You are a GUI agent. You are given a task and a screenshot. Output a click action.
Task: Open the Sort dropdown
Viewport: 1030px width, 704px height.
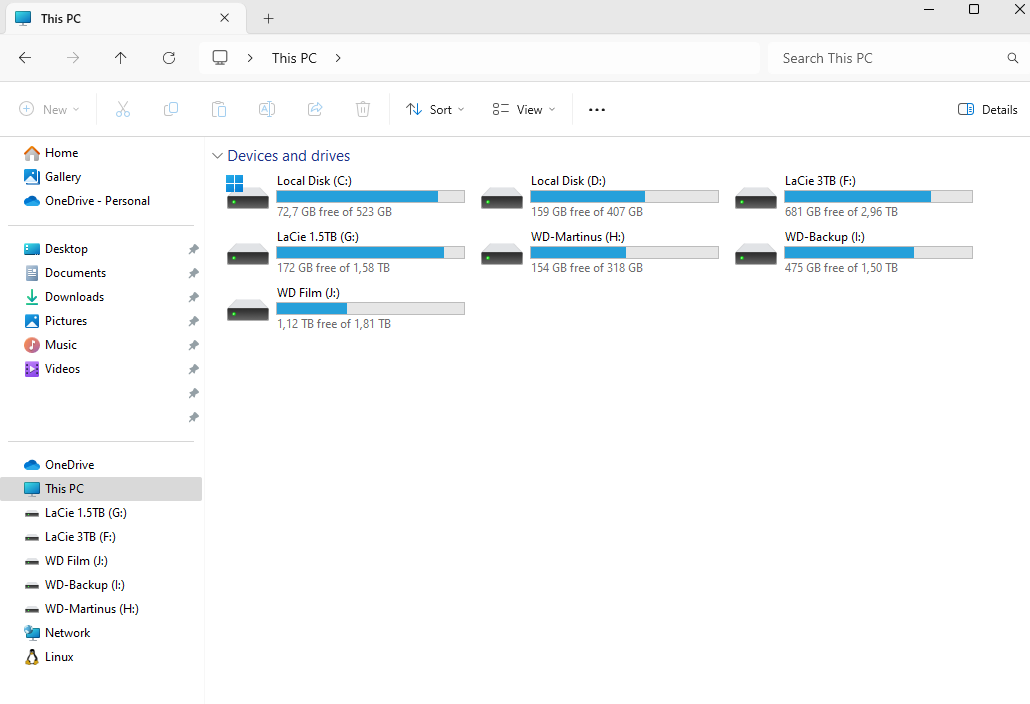pos(434,109)
